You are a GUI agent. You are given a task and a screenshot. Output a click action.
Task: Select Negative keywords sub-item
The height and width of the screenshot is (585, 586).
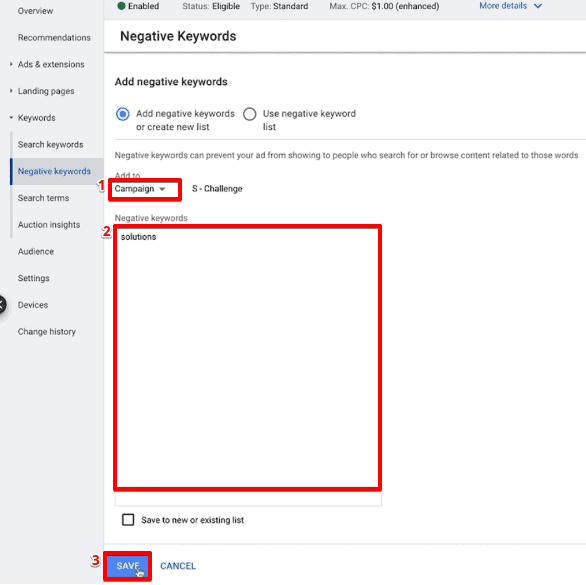pyautogui.click(x=54, y=171)
